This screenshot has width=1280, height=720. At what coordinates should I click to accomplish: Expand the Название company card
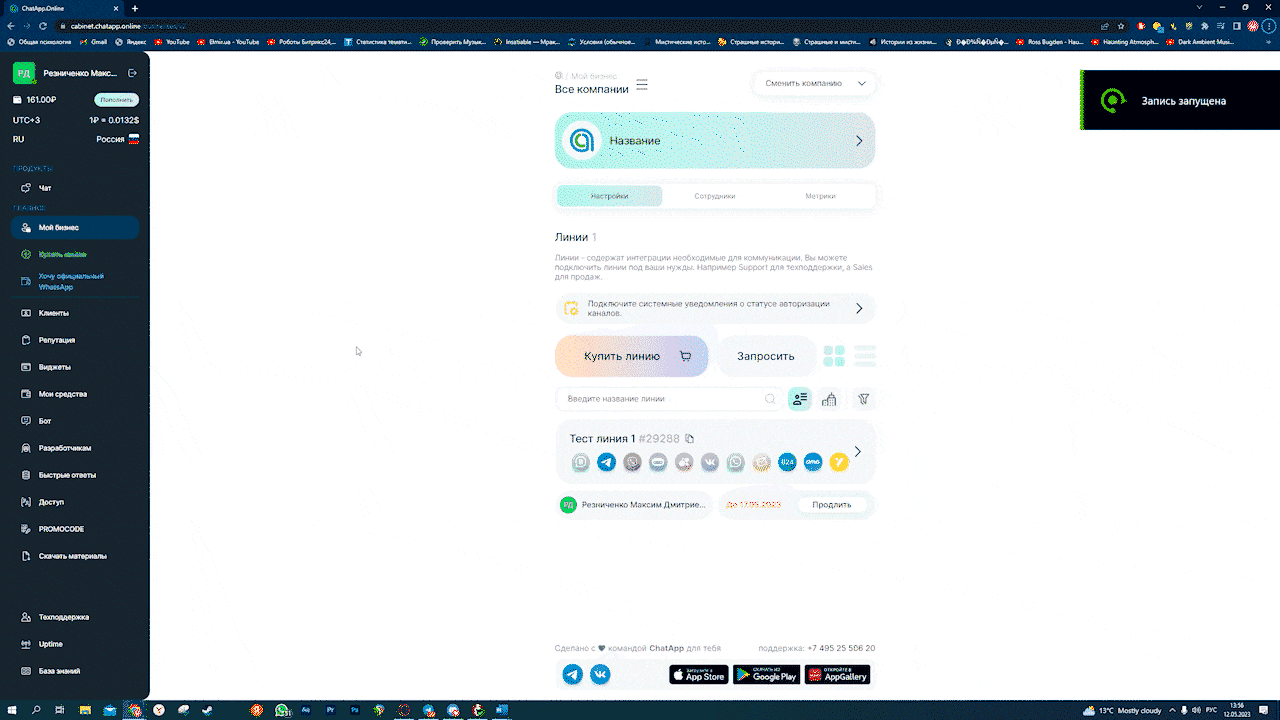tap(858, 141)
